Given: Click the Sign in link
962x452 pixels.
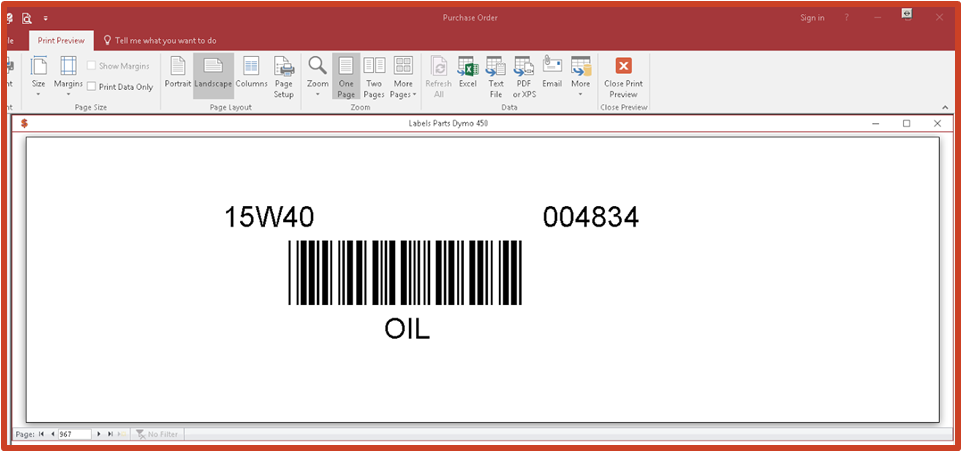Looking at the screenshot, I should point(812,18).
